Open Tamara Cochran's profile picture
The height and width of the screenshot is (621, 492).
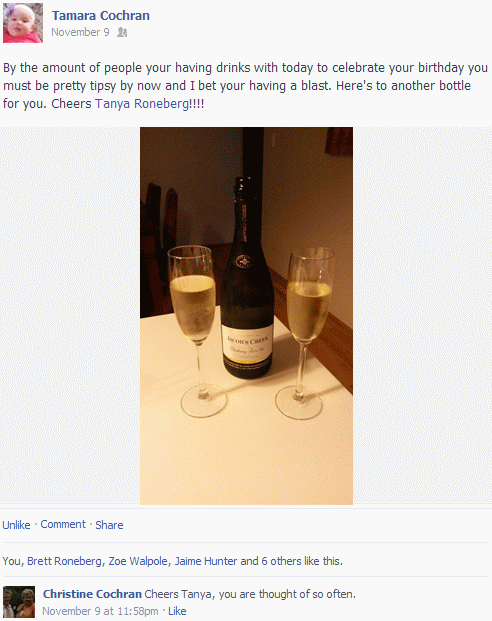pos(23,23)
